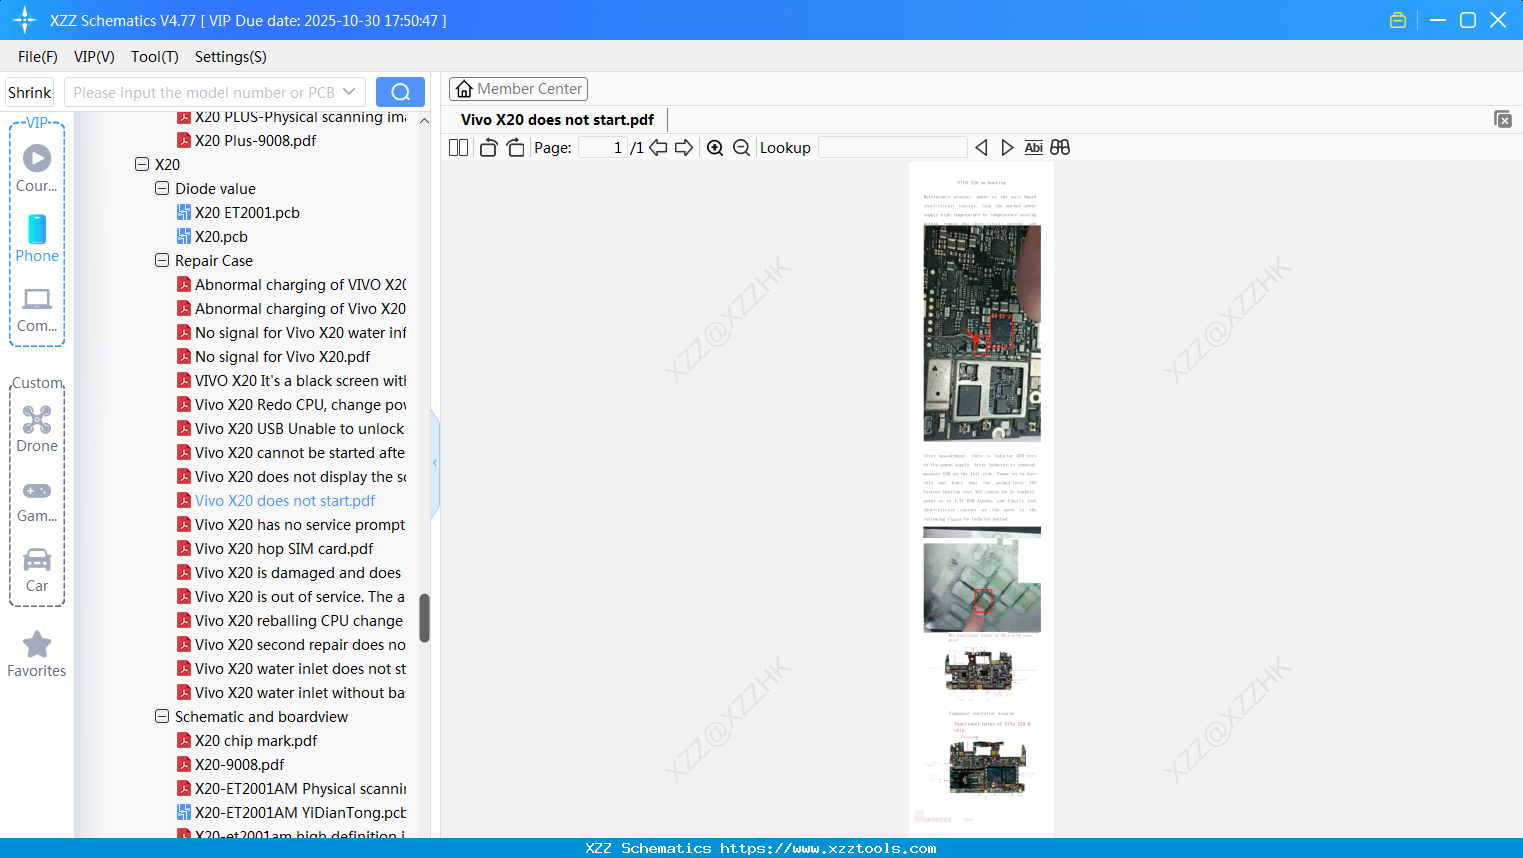Image resolution: width=1523 pixels, height=858 pixels.
Task: Click the blue search button
Action: pos(400,92)
